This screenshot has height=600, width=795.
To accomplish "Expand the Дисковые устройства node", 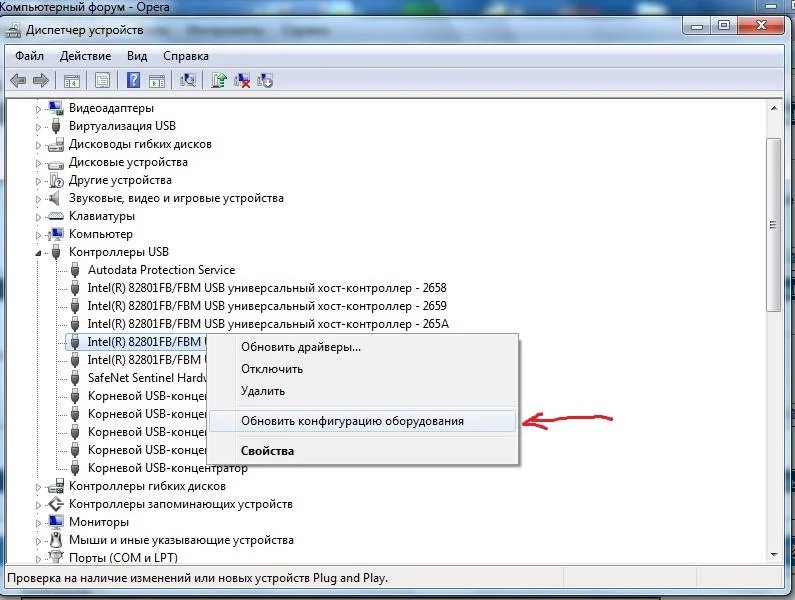I will coord(38,163).
